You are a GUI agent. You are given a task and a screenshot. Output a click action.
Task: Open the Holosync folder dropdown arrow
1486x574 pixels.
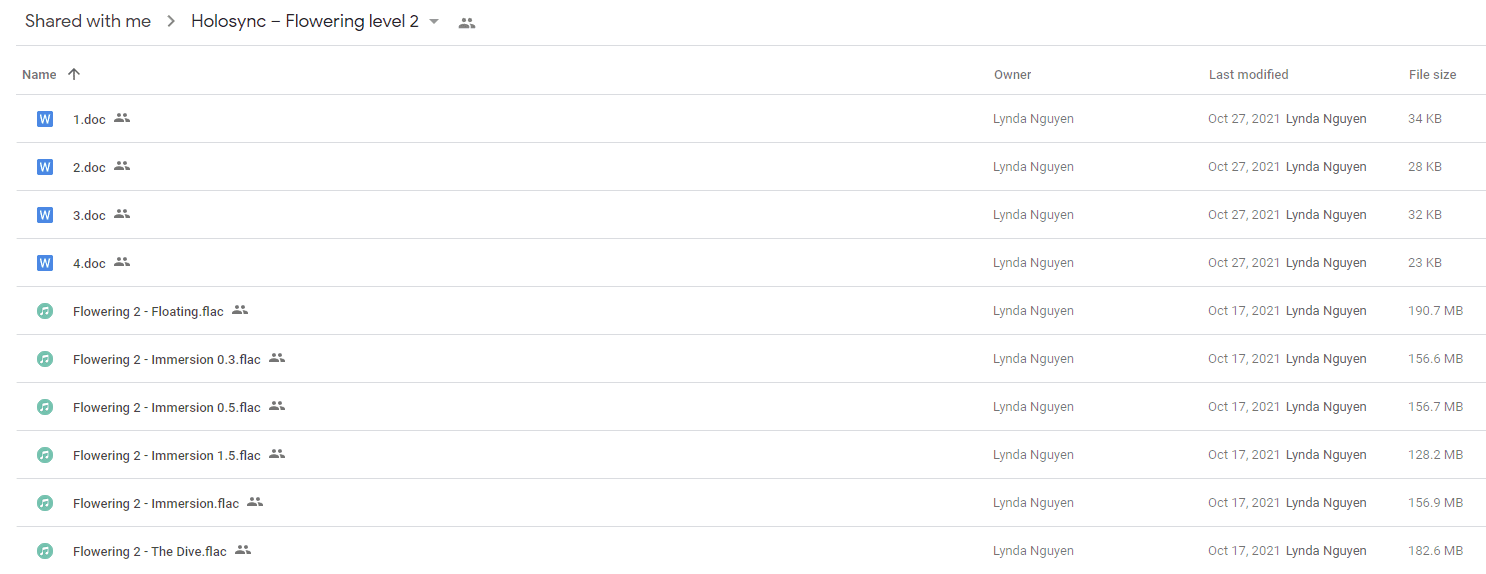point(434,22)
